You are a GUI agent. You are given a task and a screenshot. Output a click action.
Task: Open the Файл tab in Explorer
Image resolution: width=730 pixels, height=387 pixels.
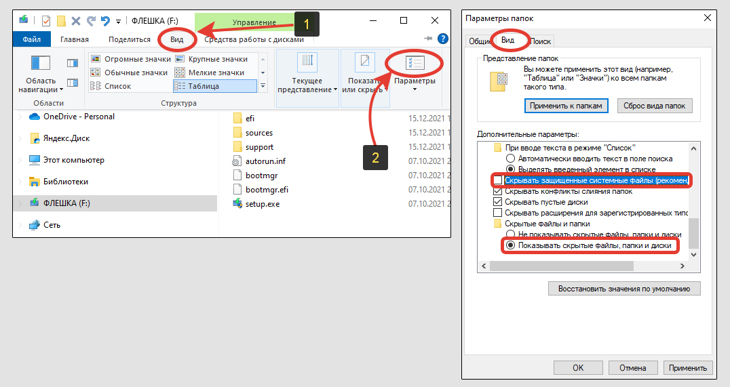point(32,39)
